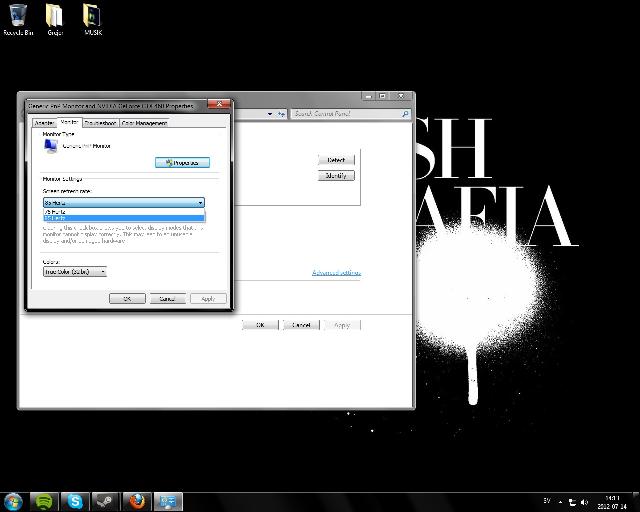Click the Identify button
This screenshot has width=640, height=512.
click(x=336, y=176)
